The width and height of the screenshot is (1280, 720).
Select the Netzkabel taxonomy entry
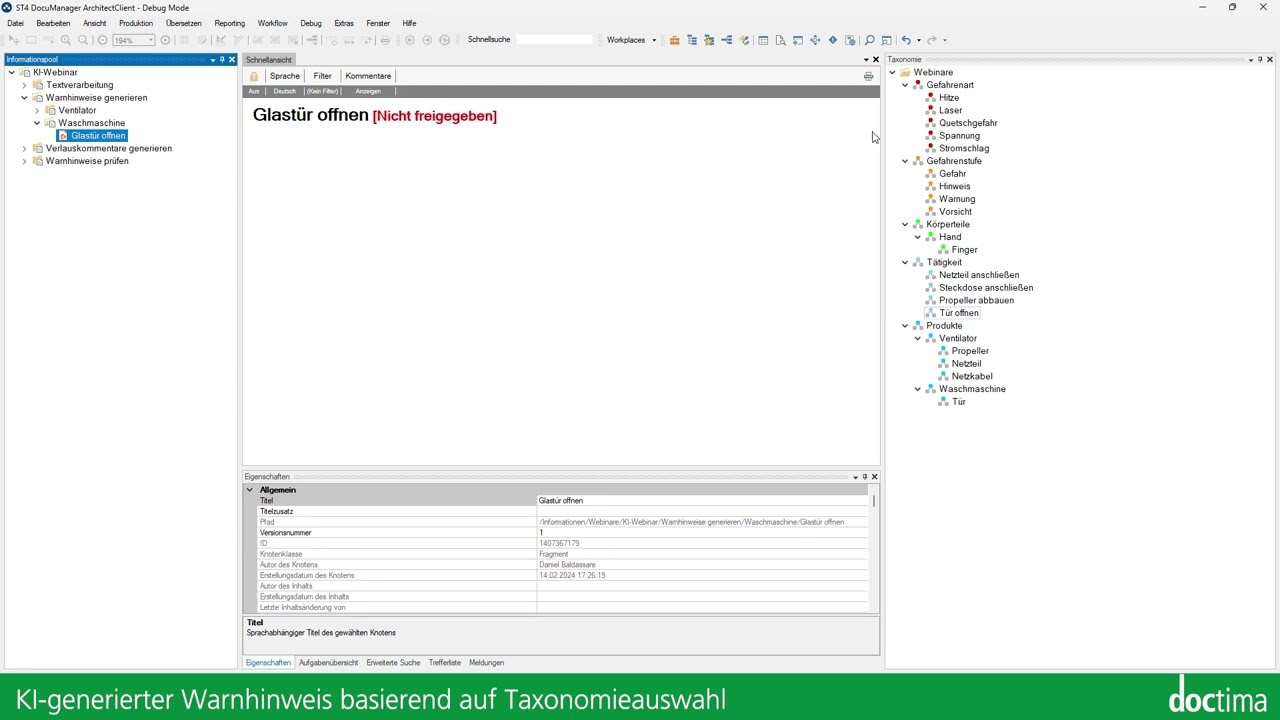tap(972, 376)
